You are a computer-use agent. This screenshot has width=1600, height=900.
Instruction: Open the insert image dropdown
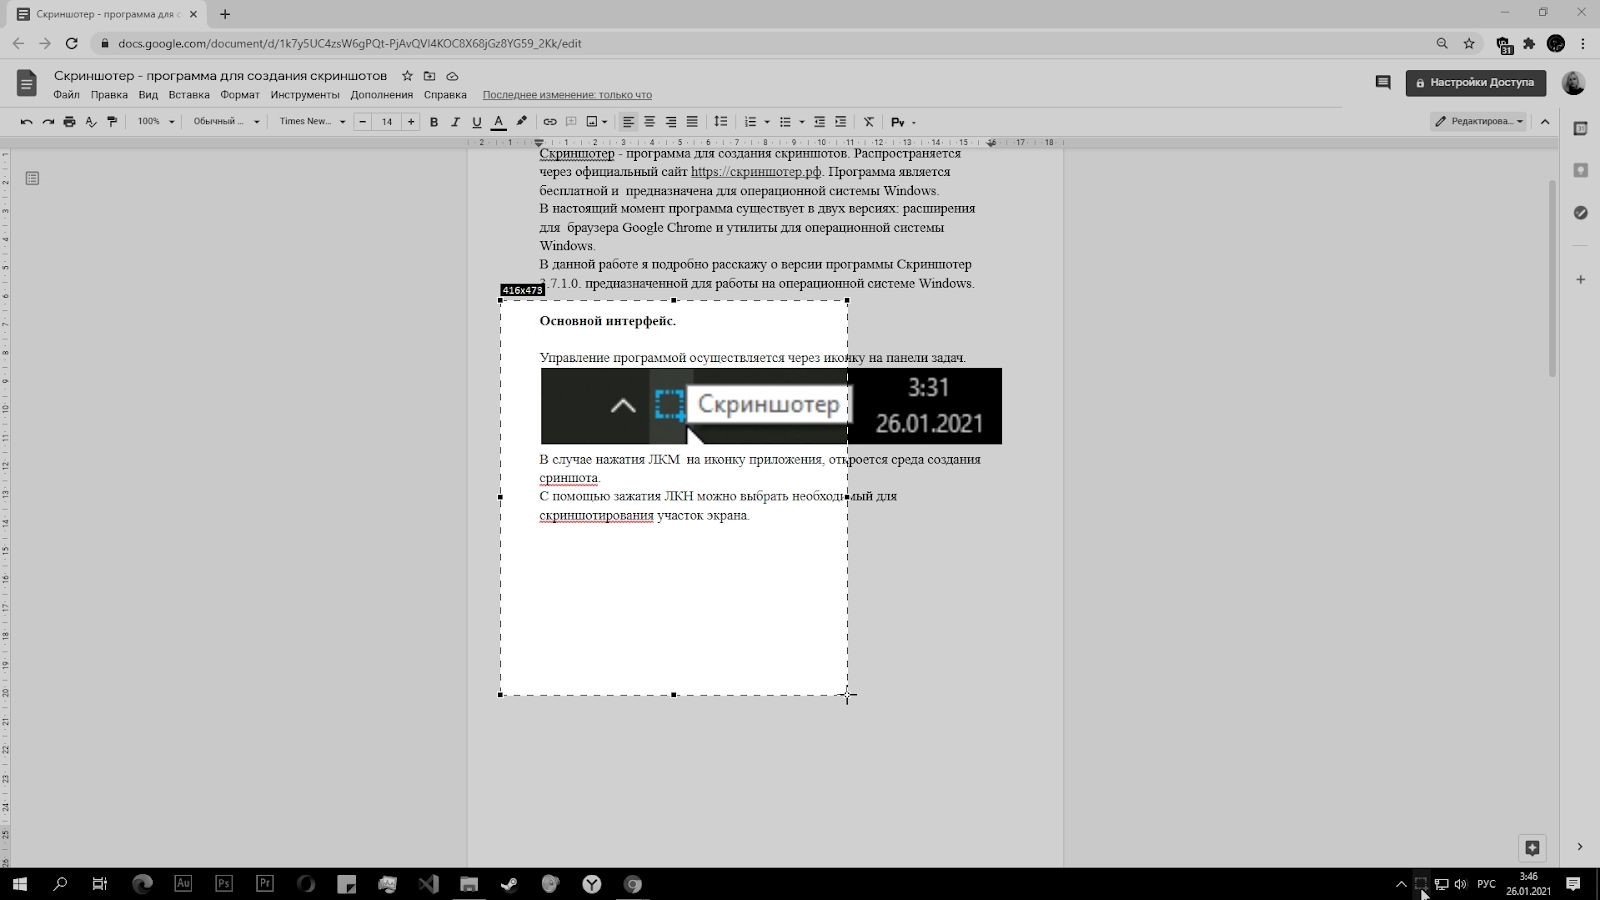[596, 122]
